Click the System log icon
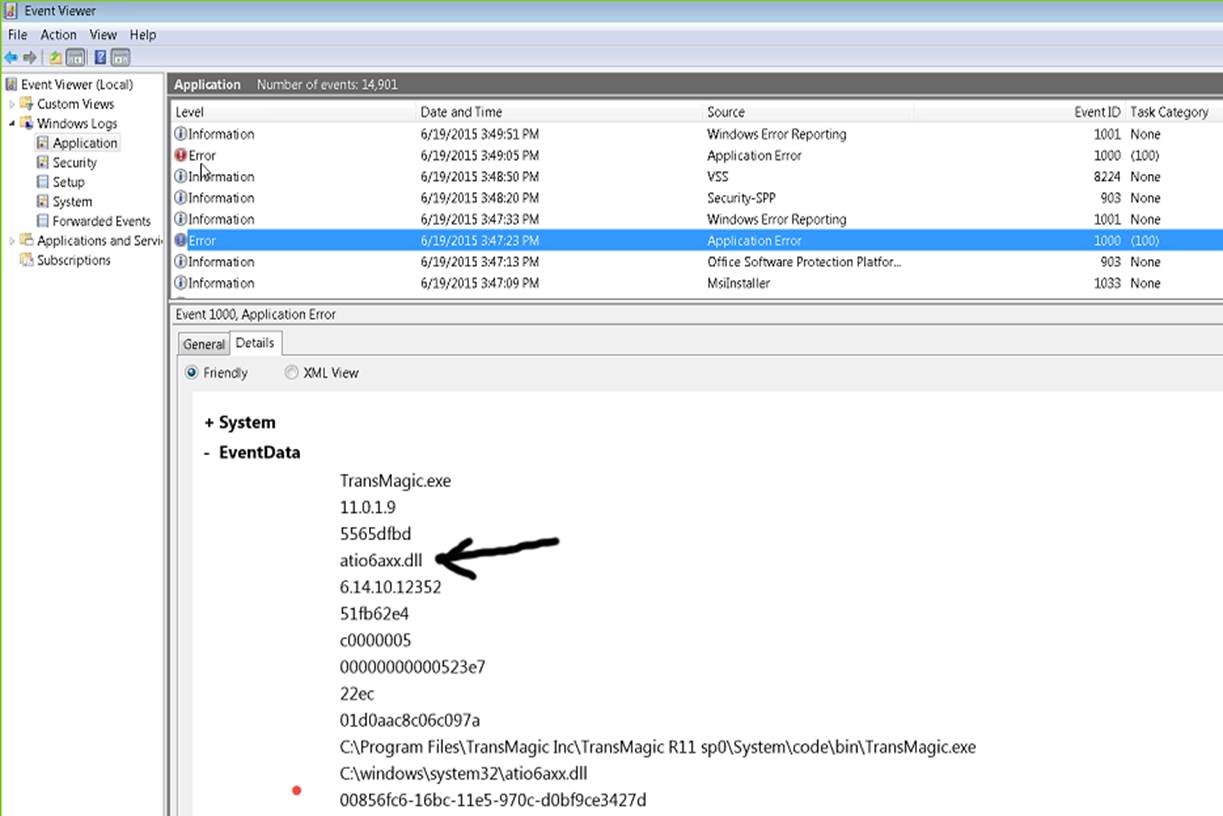Image resolution: width=1223 pixels, height=816 pixels. point(43,202)
